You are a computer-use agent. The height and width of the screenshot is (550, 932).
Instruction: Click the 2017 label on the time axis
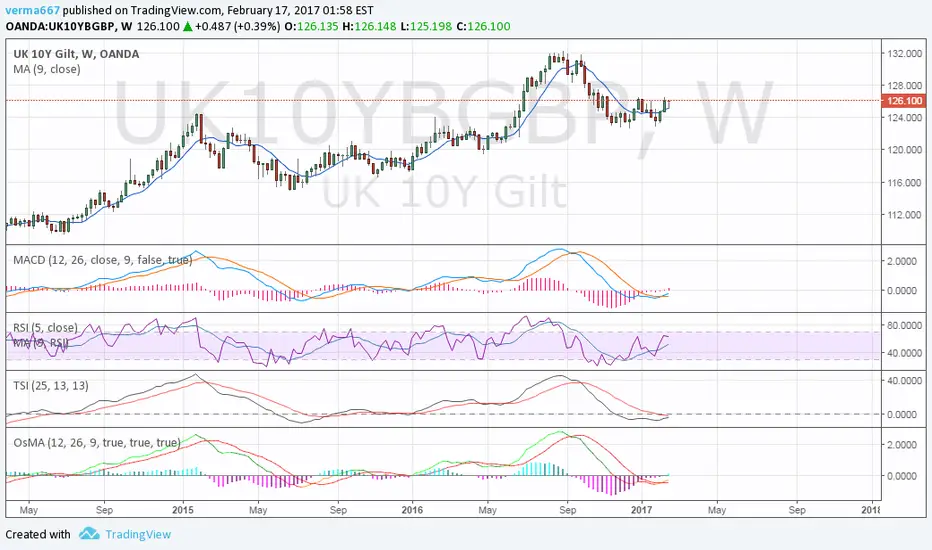(x=642, y=510)
